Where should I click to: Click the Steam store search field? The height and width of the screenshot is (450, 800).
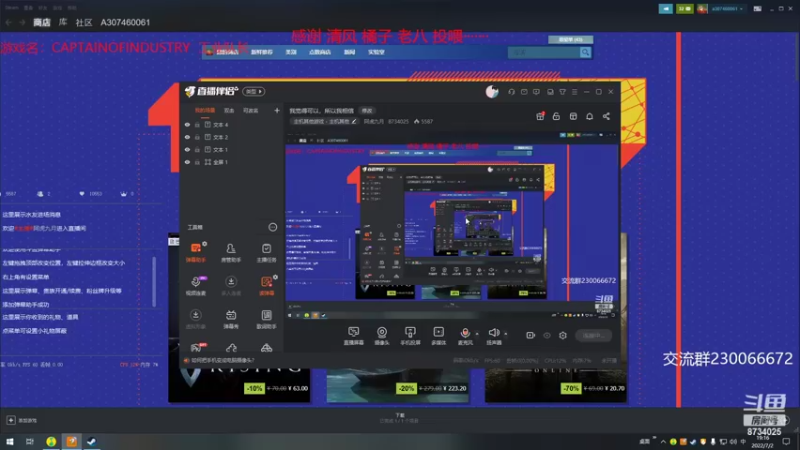pos(544,52)
